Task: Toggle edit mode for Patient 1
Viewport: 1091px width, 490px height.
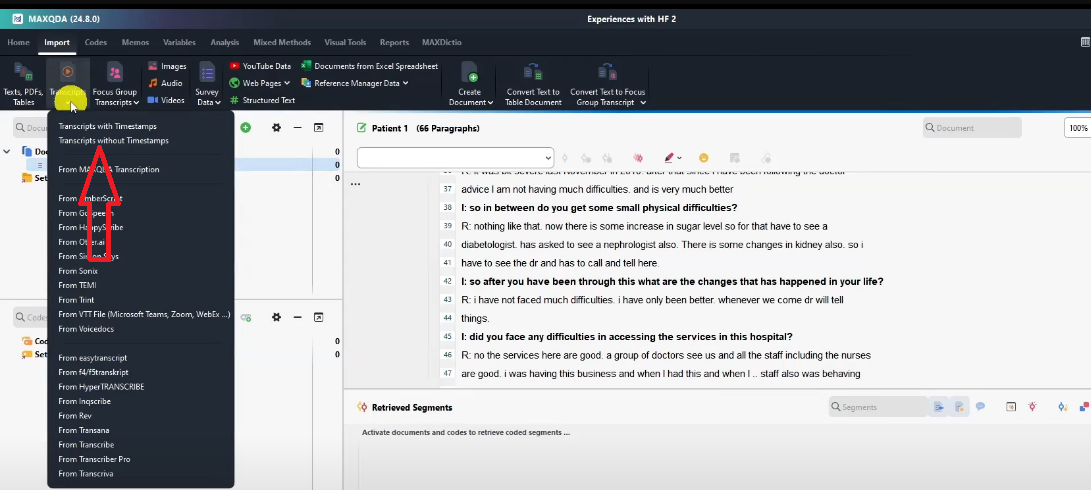Action: [361, 128]
